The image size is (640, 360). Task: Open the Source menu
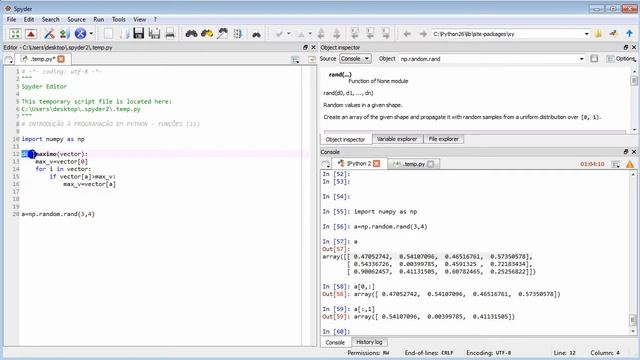(76, 19)
